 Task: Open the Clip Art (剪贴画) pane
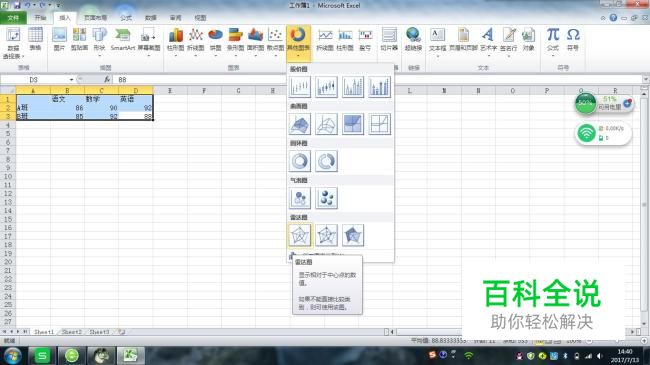click(x=79, y=39)
